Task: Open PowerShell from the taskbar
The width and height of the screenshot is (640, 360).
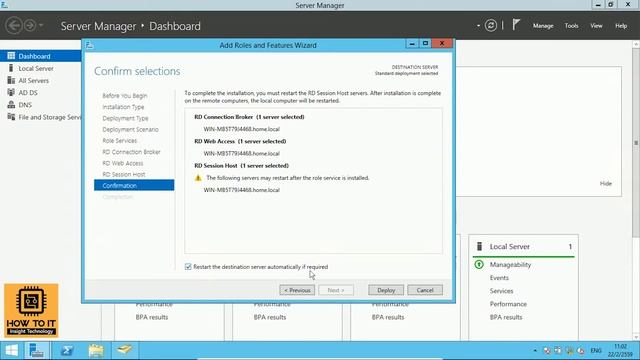Action: tap(67, 350)
